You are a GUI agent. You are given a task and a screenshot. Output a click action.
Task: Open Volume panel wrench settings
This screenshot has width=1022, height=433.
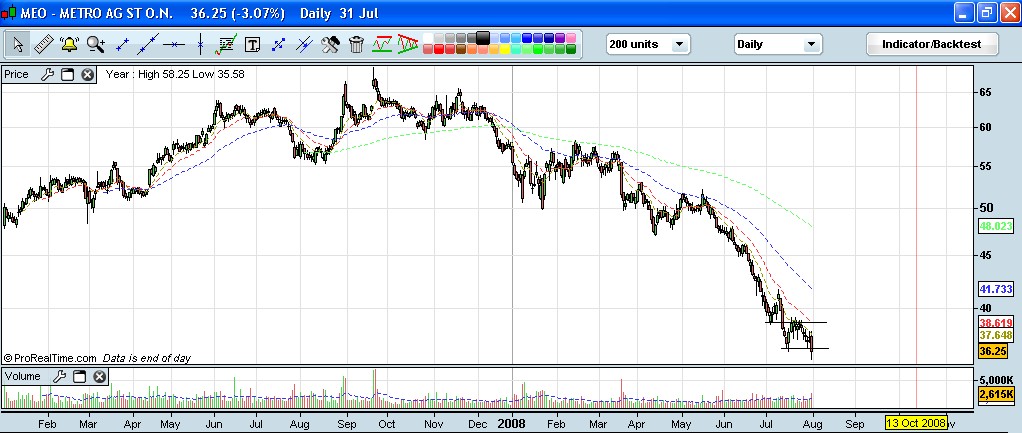(x=59, y=376)
